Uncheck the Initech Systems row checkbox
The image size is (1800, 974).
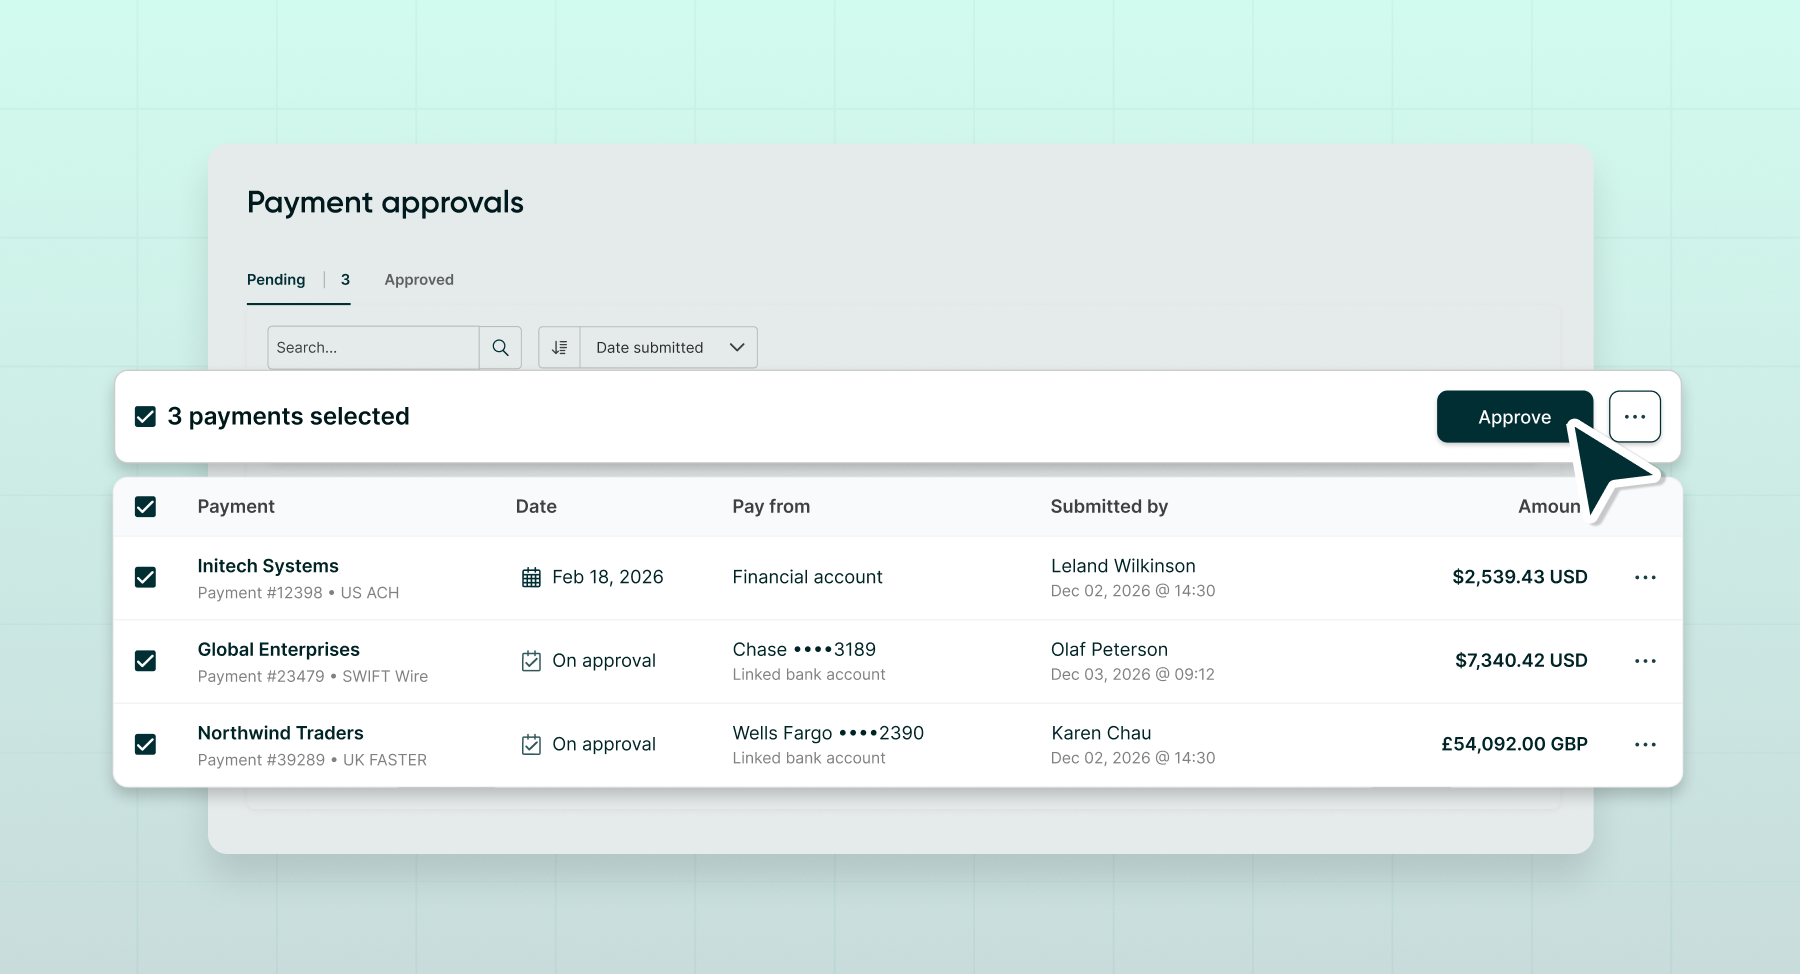click(x=146, y=578)
